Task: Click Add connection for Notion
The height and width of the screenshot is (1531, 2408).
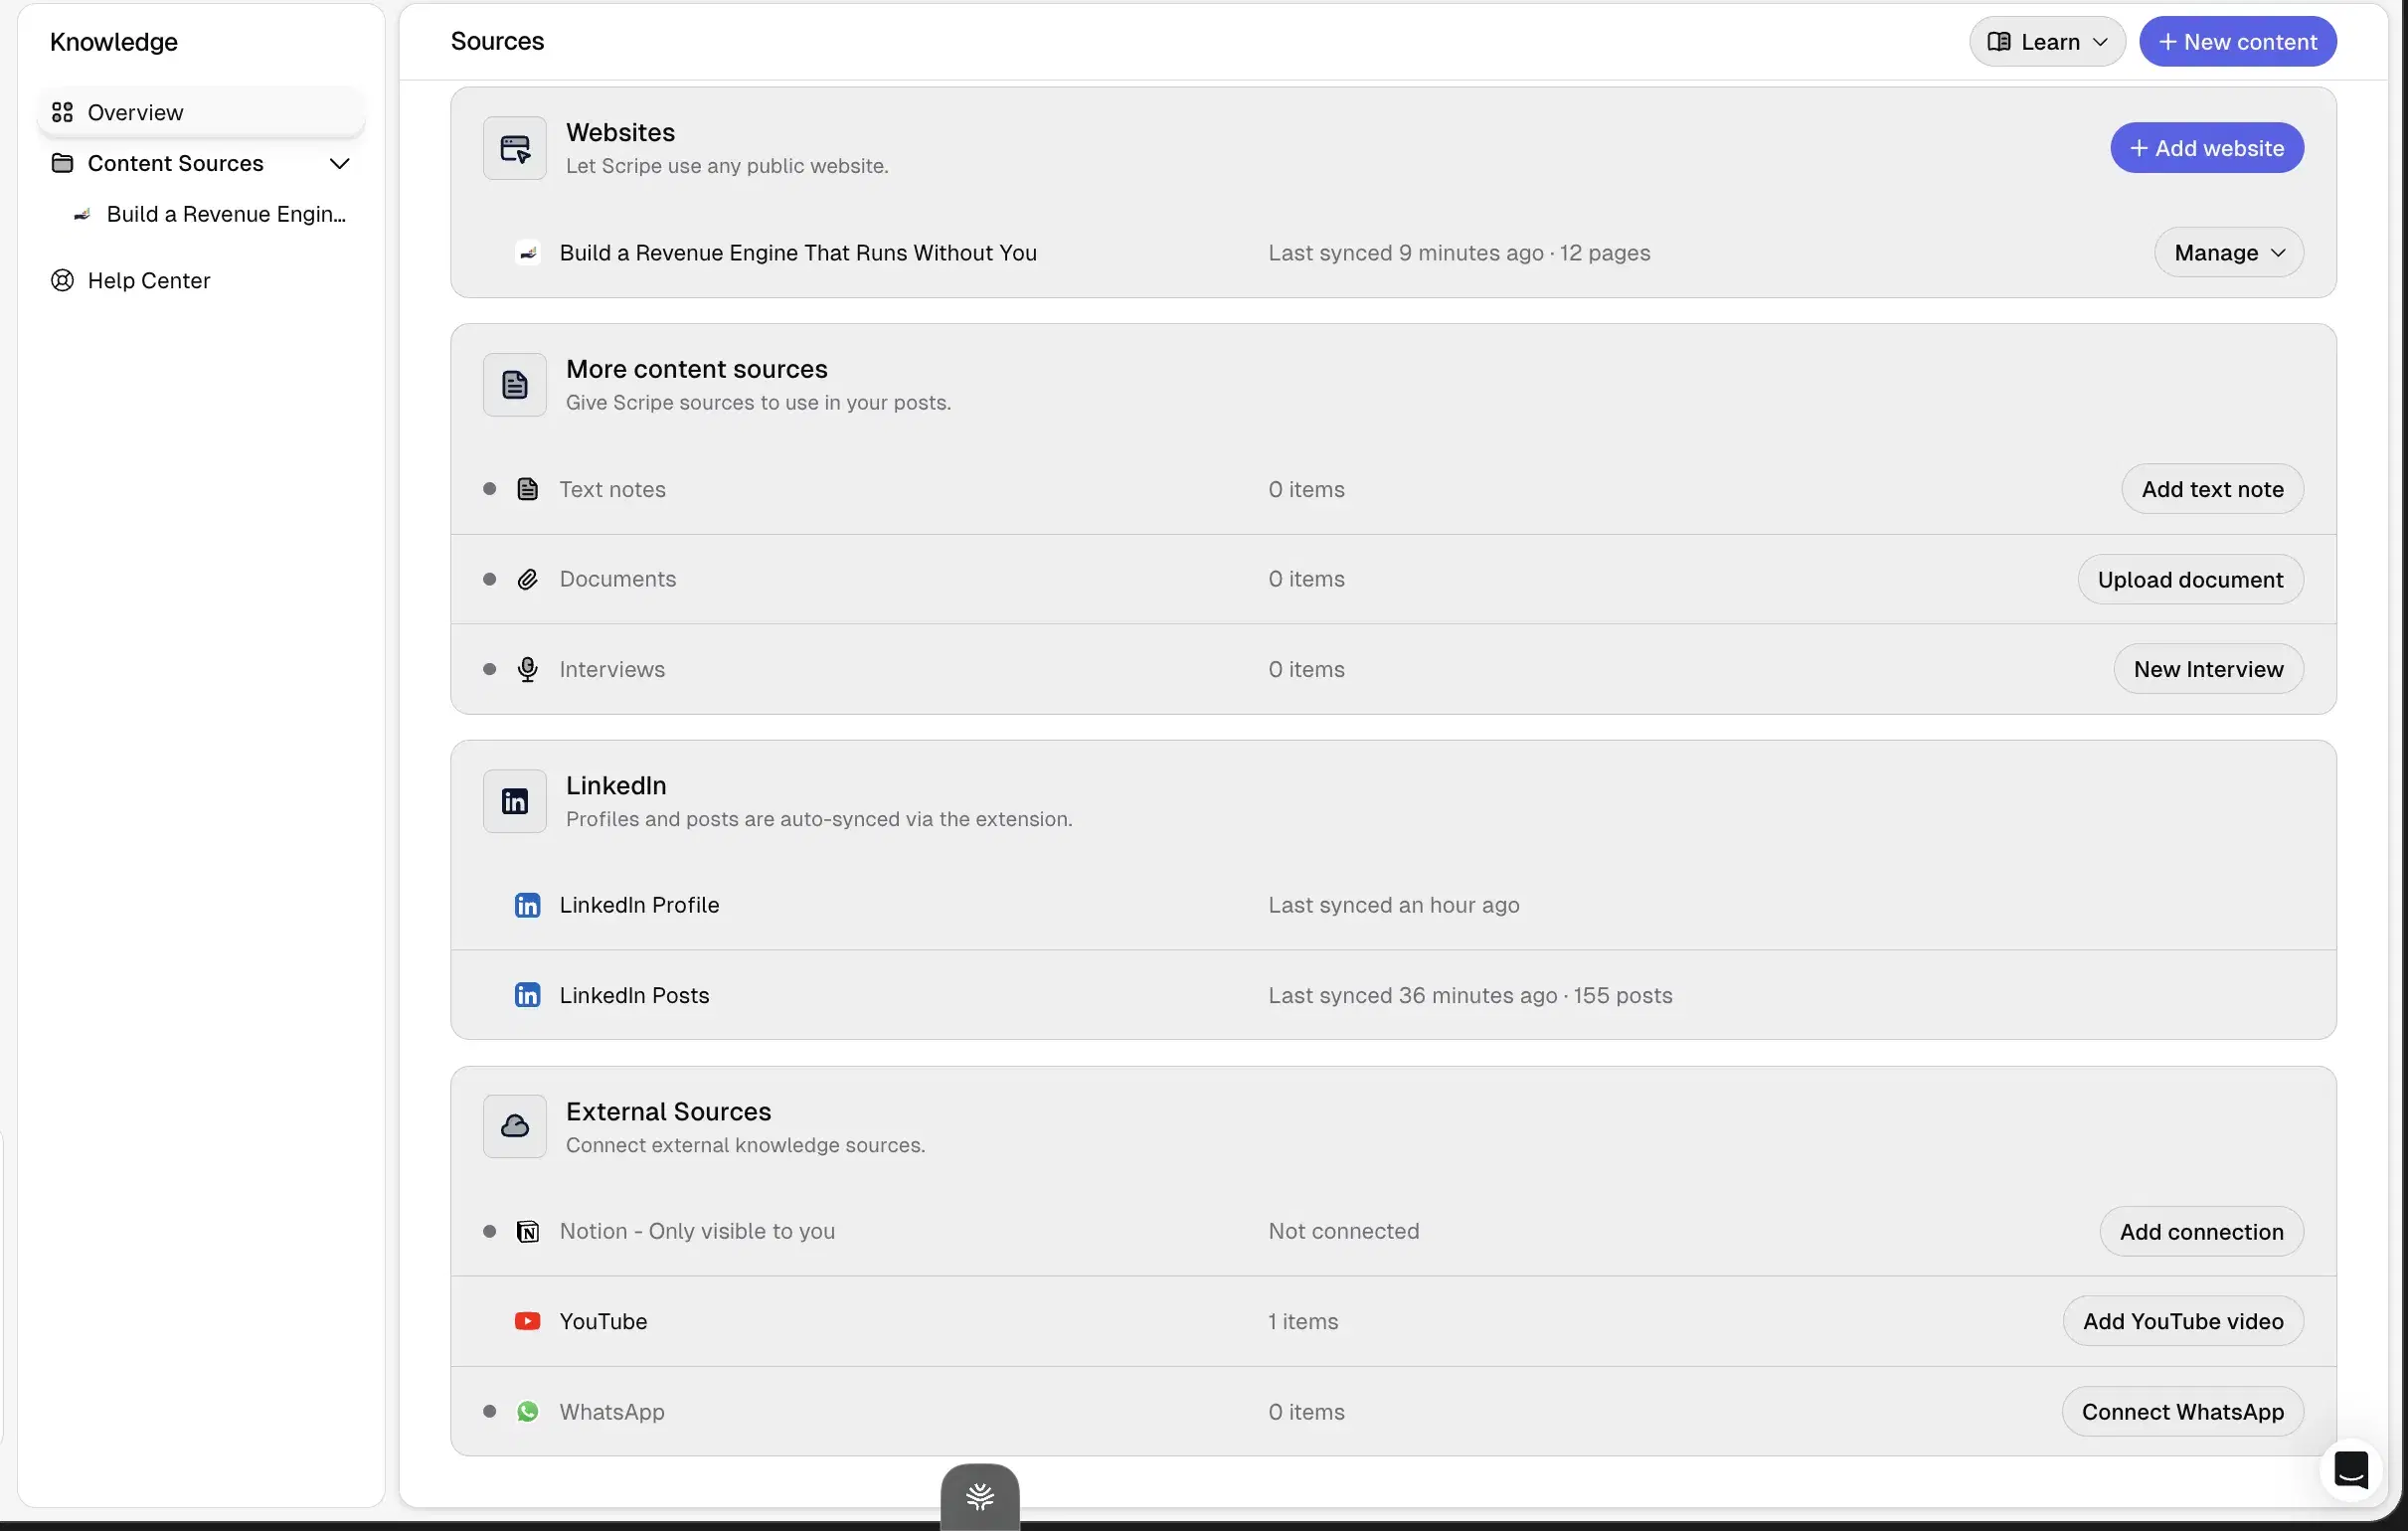Action: (2201, 1231)
